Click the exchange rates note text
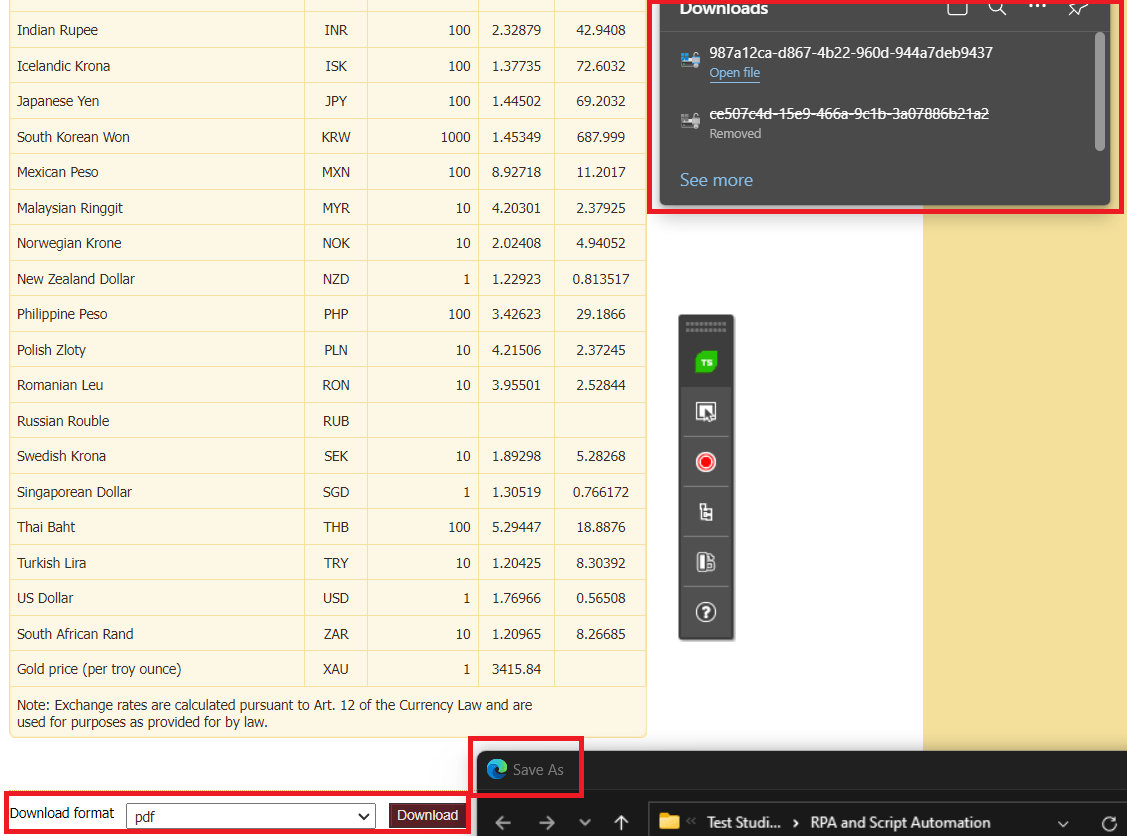Image resolution: width=1127 pixels, height=836 pixels. [x=275, y=713]
